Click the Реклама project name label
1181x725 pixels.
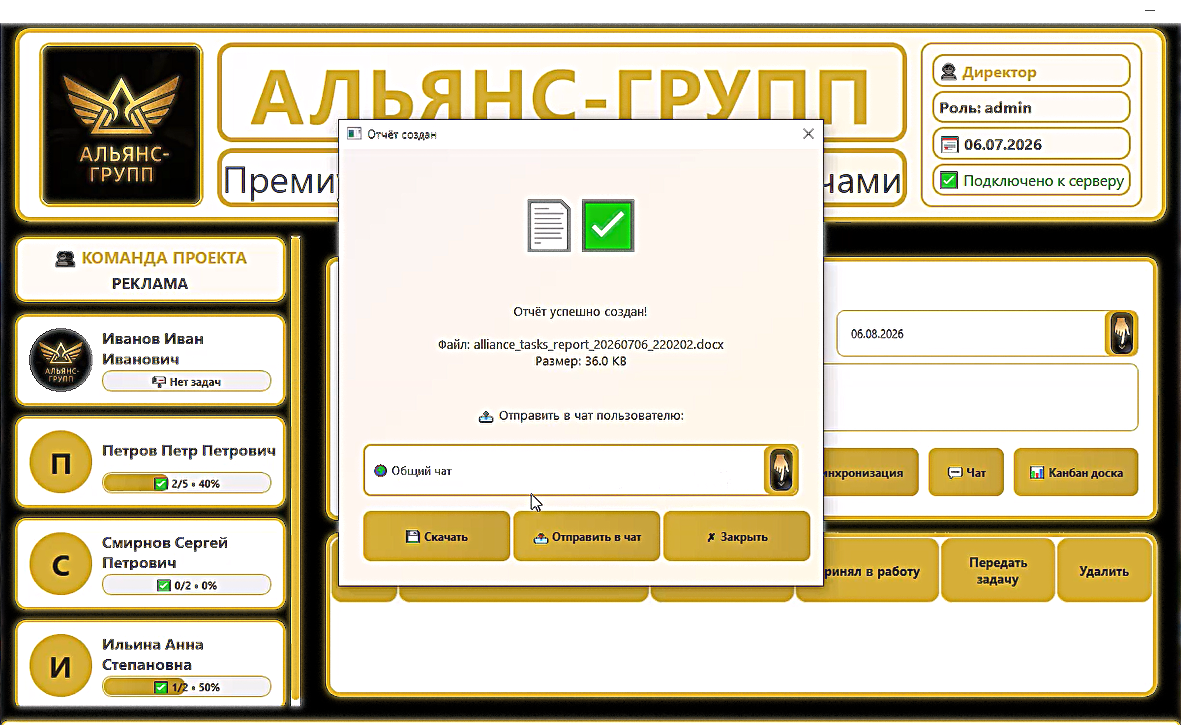pyautogui.click(x=150, y=284)
